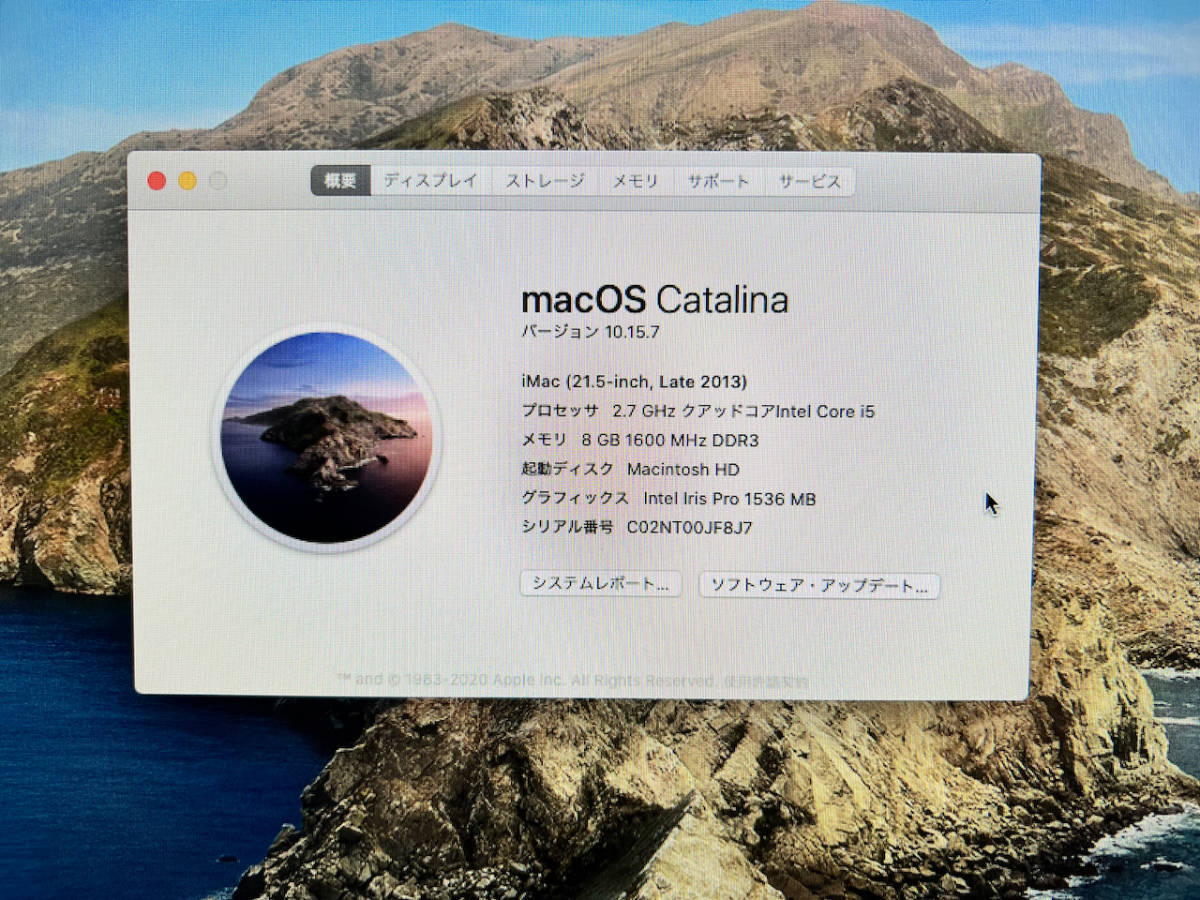Click the Macintosh HD startup disk value

click(x=683, y=469)
